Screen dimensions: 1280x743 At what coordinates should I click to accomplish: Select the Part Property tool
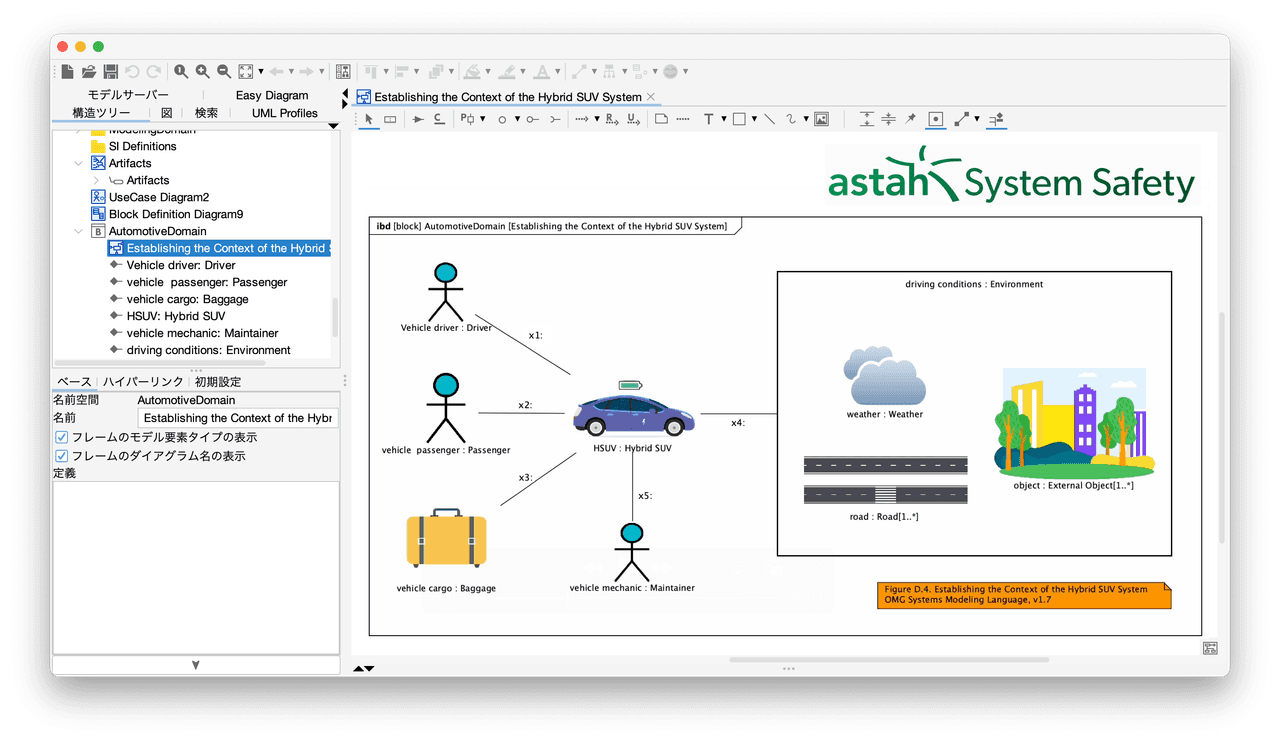pos(390,119)
